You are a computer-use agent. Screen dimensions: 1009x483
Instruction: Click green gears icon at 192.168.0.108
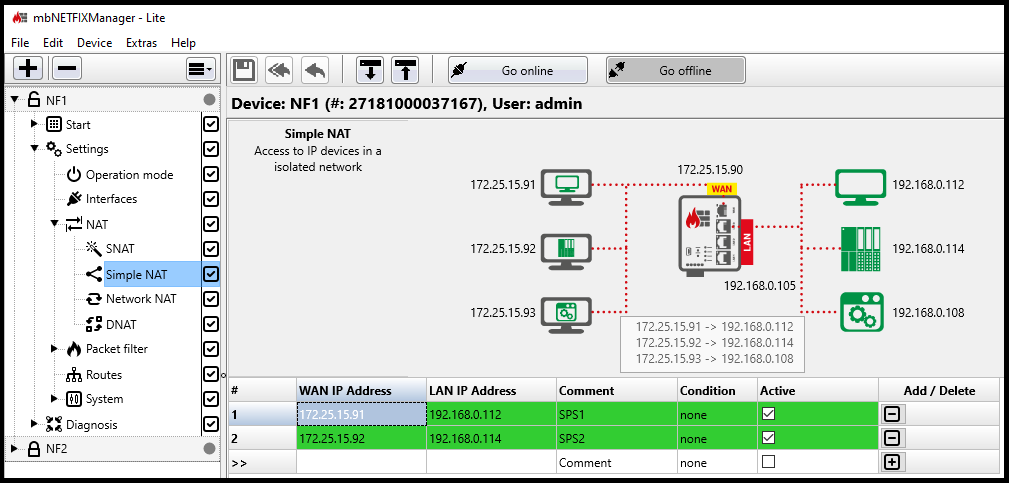coord(862,312)
